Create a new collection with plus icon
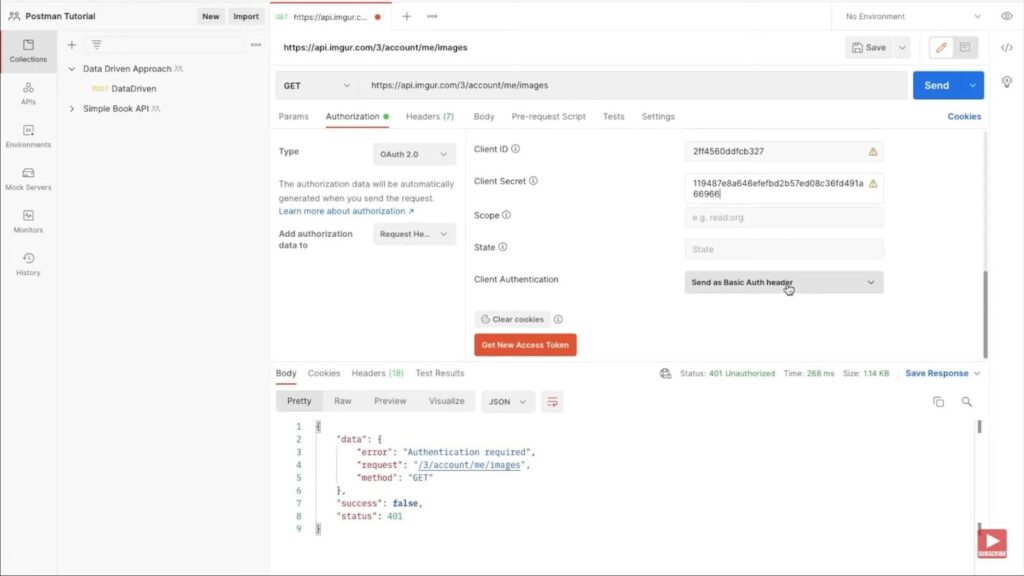The image size is (1024, 576). 72,45
